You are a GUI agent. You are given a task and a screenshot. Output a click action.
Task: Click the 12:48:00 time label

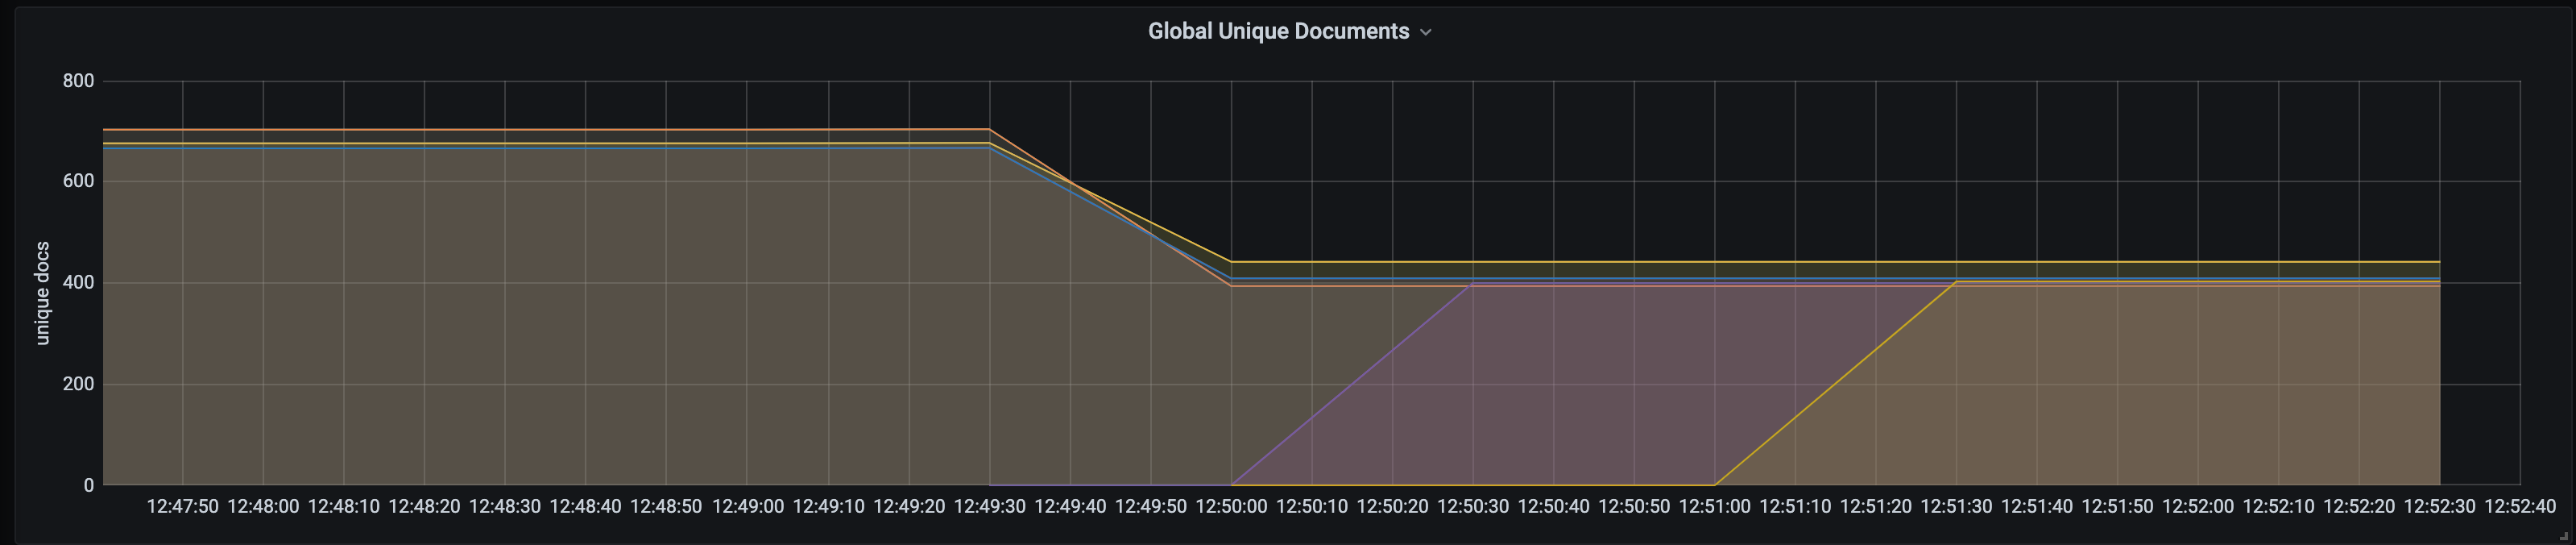pos(263,507)
